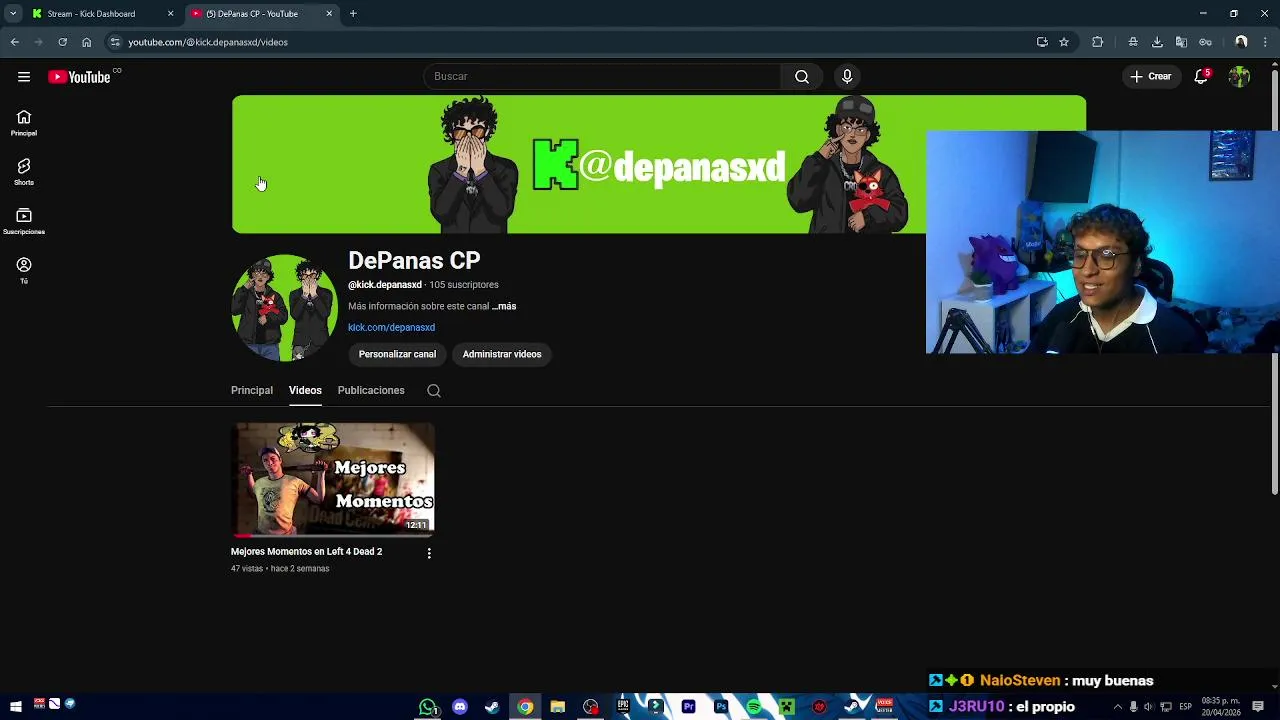
Task: Click the DePanas CP channel avatar
Action: click(284, 308)
